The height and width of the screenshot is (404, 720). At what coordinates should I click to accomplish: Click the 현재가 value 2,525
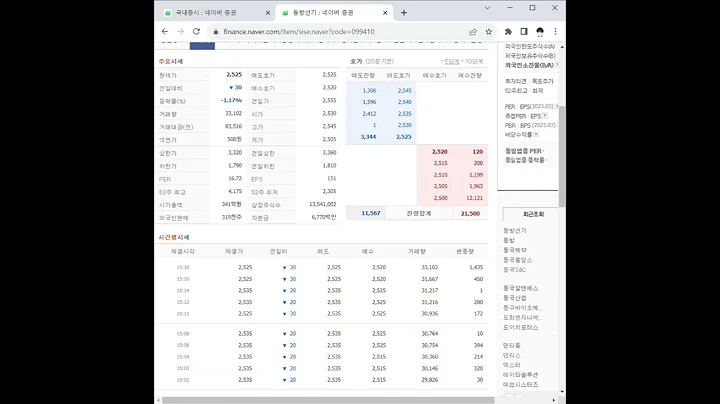point(234,74)
